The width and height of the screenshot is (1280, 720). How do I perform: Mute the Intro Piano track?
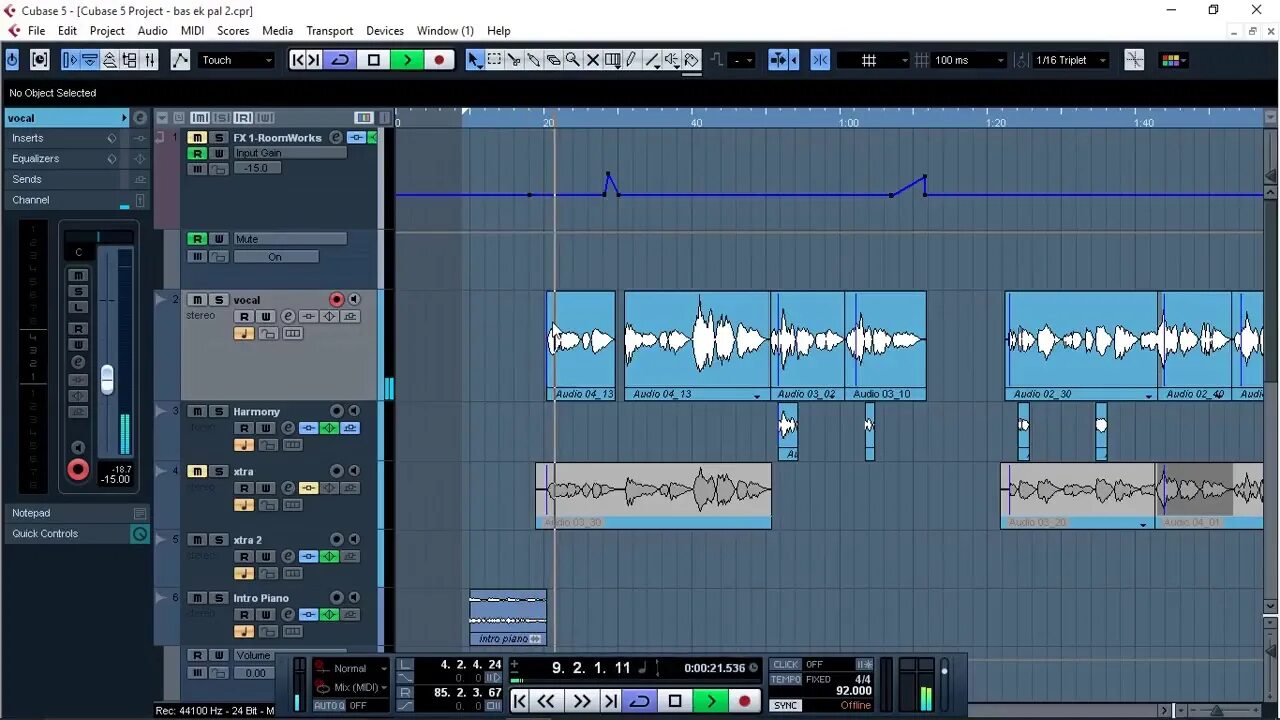point(198,598)
